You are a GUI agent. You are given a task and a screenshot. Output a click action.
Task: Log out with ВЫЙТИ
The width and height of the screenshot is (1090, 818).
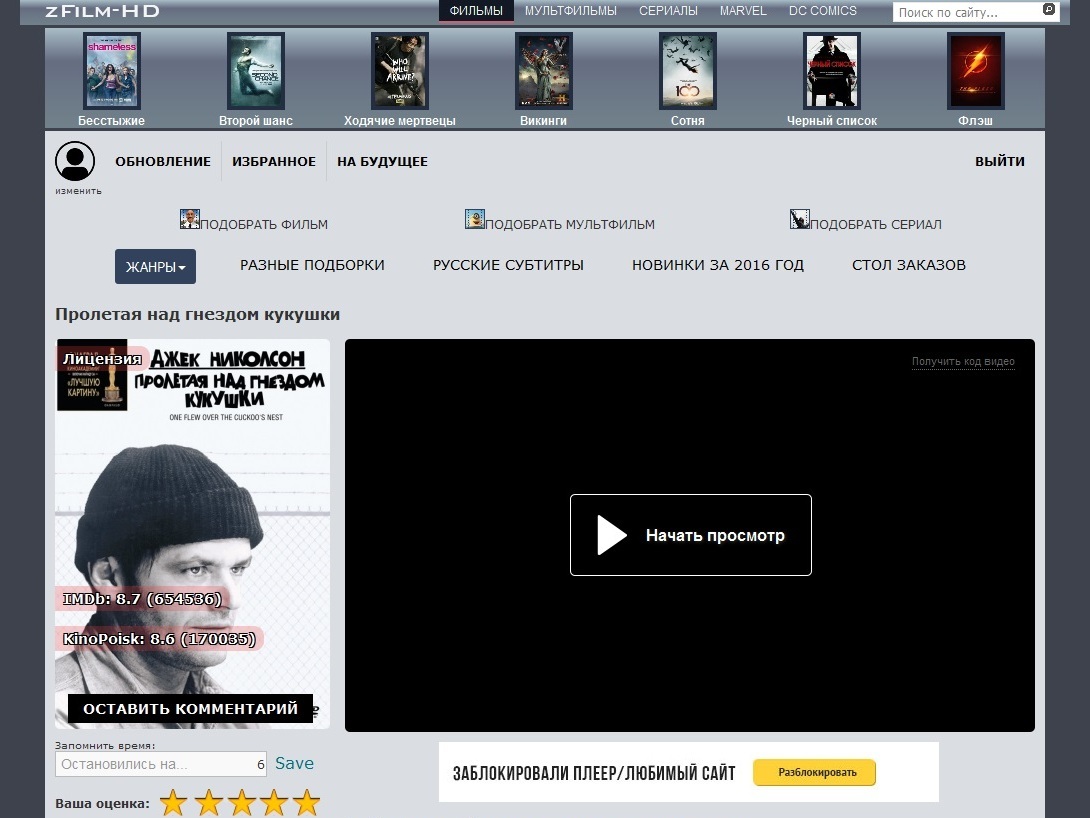coord(1000,161)
